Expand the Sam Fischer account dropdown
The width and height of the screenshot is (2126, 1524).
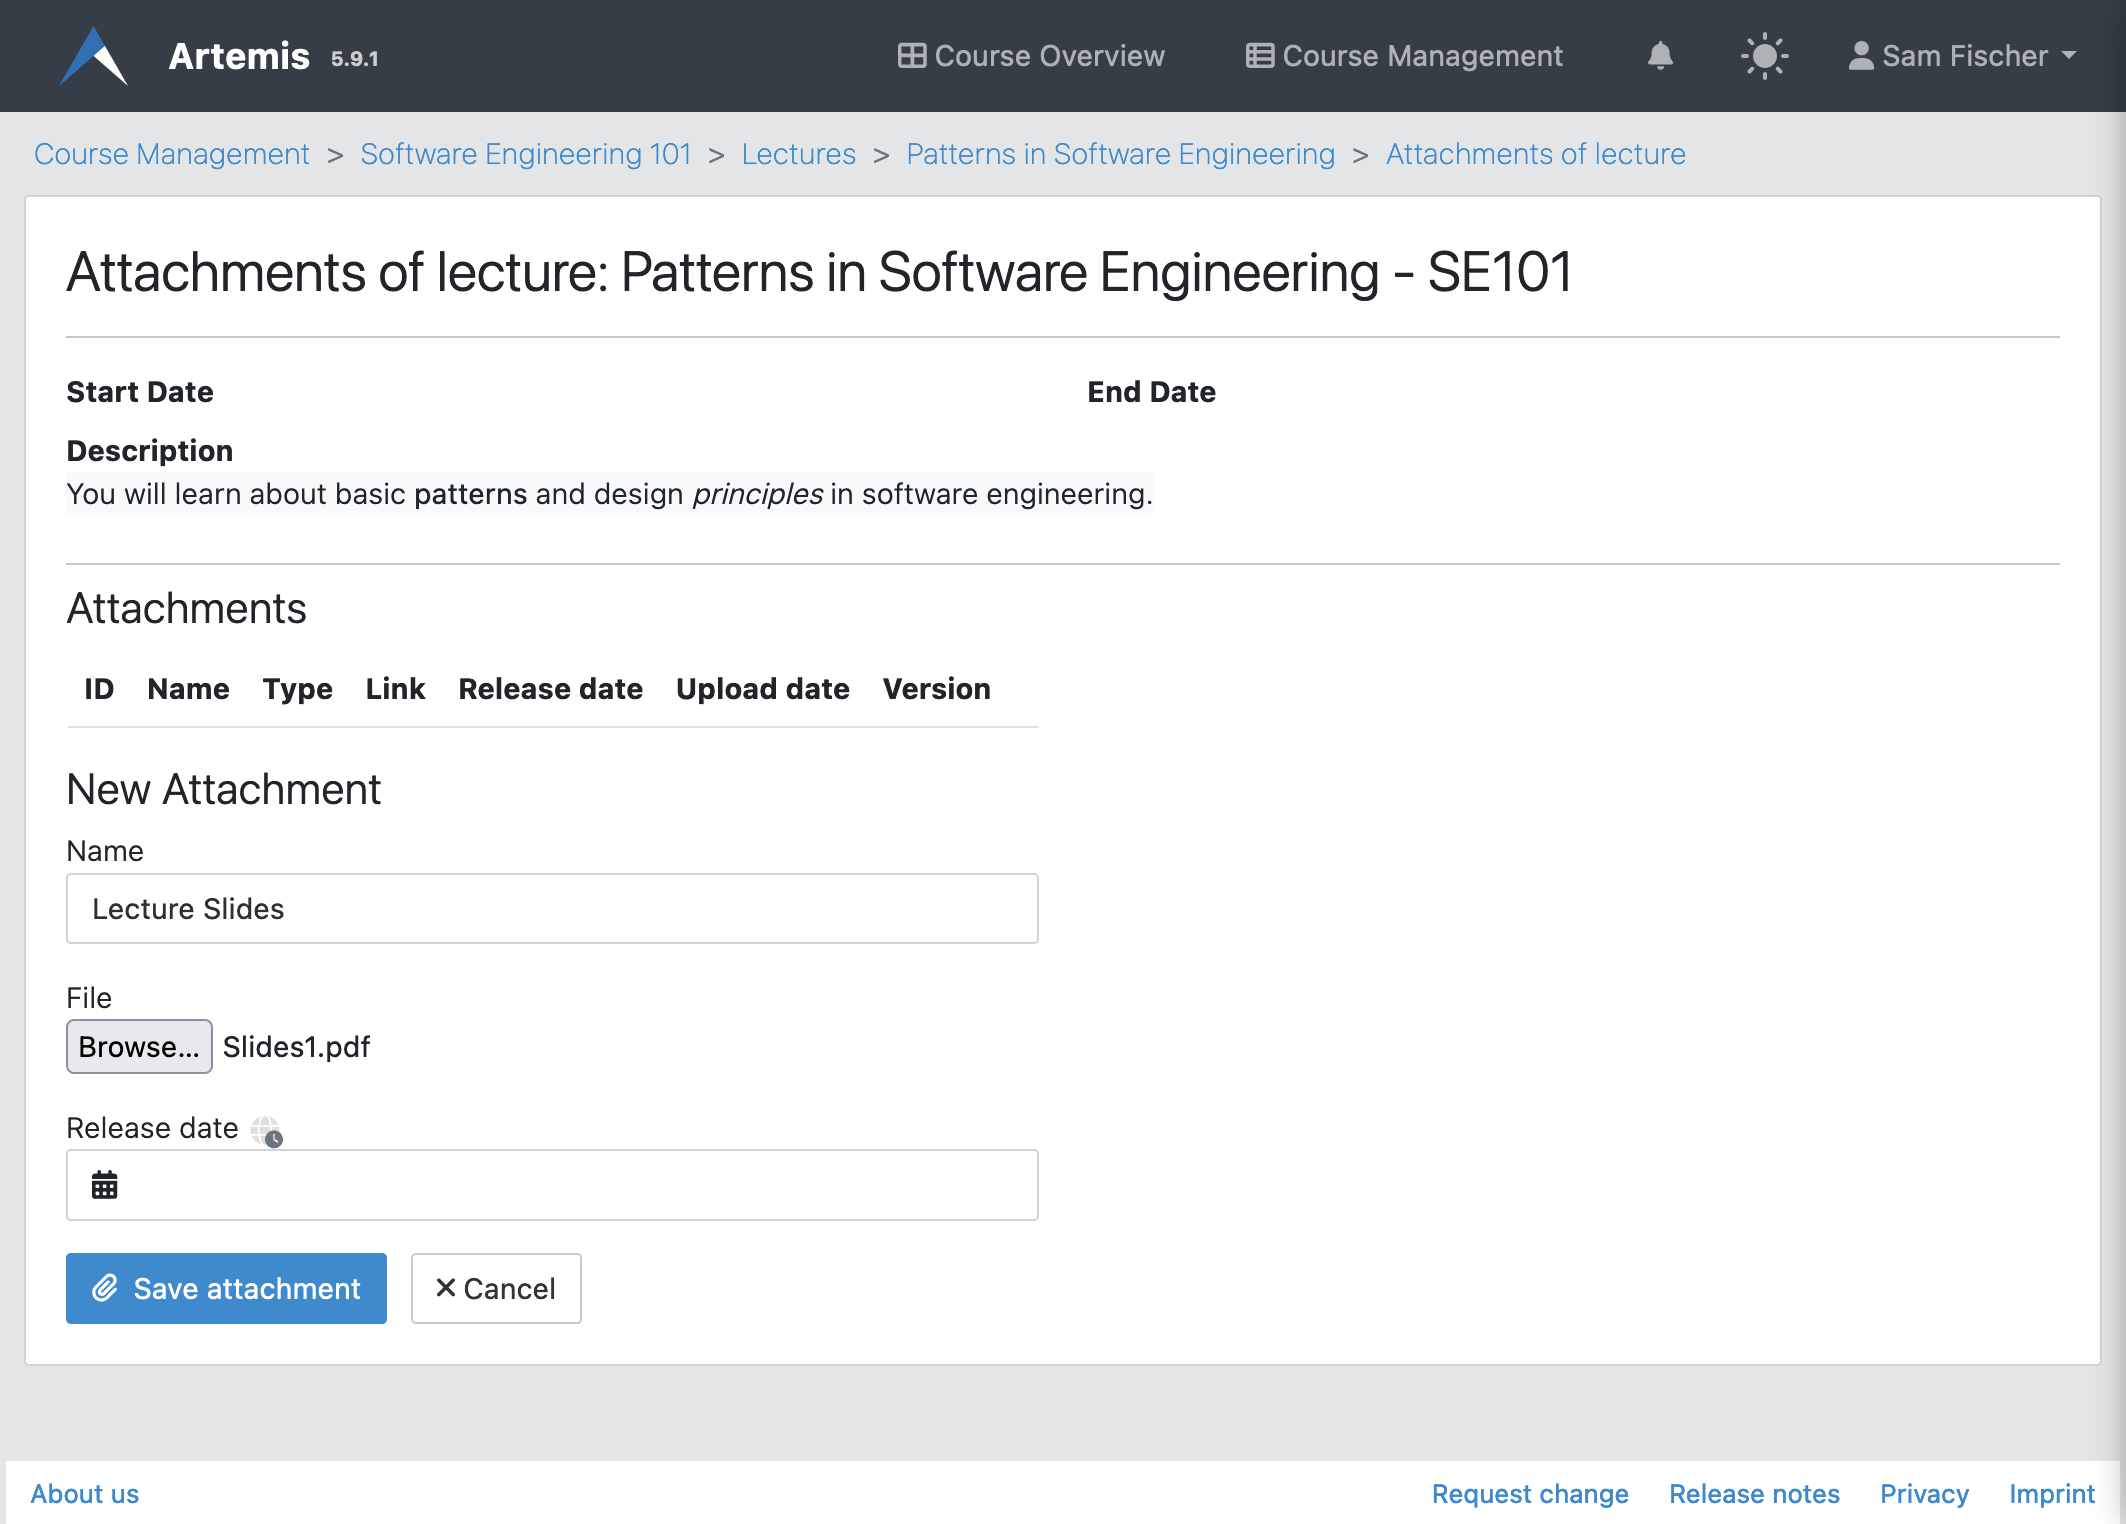(1964, 56)
